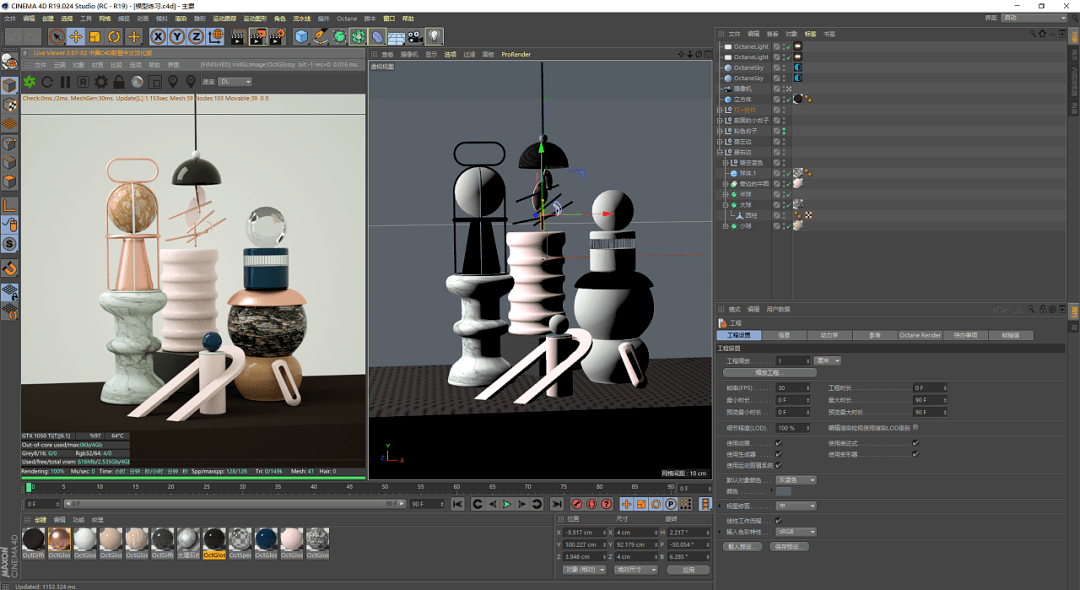Click the Record Active Objects keyframe button
This screenshot has width=1080, height=590.
click(x=577, y=505)
